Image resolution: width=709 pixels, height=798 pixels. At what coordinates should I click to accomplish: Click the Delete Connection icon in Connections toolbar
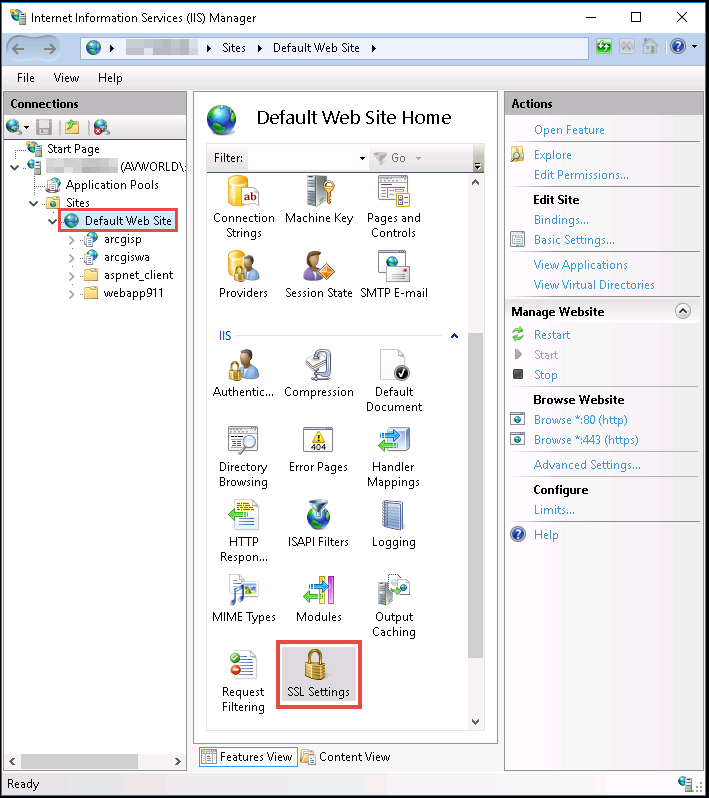point(101,127)
